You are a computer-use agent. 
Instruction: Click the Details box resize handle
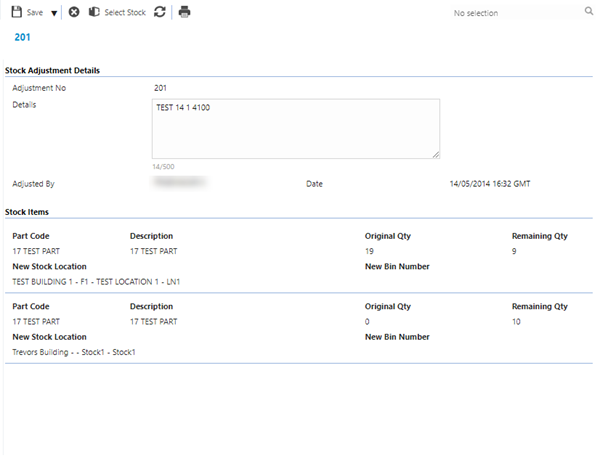(436, 155)
